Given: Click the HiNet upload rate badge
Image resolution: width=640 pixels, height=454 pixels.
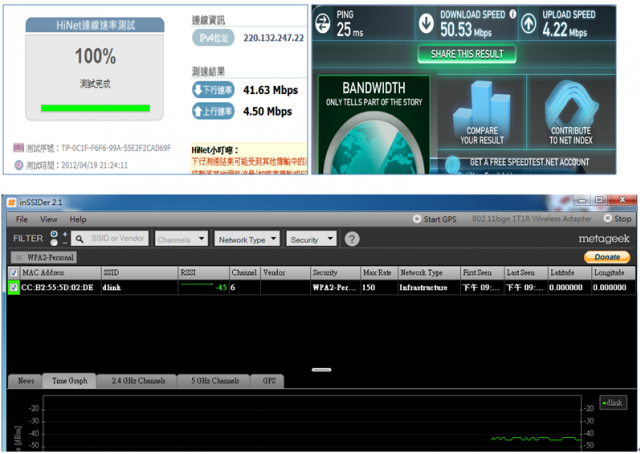Looking at the screenshot, I should 213,111.
